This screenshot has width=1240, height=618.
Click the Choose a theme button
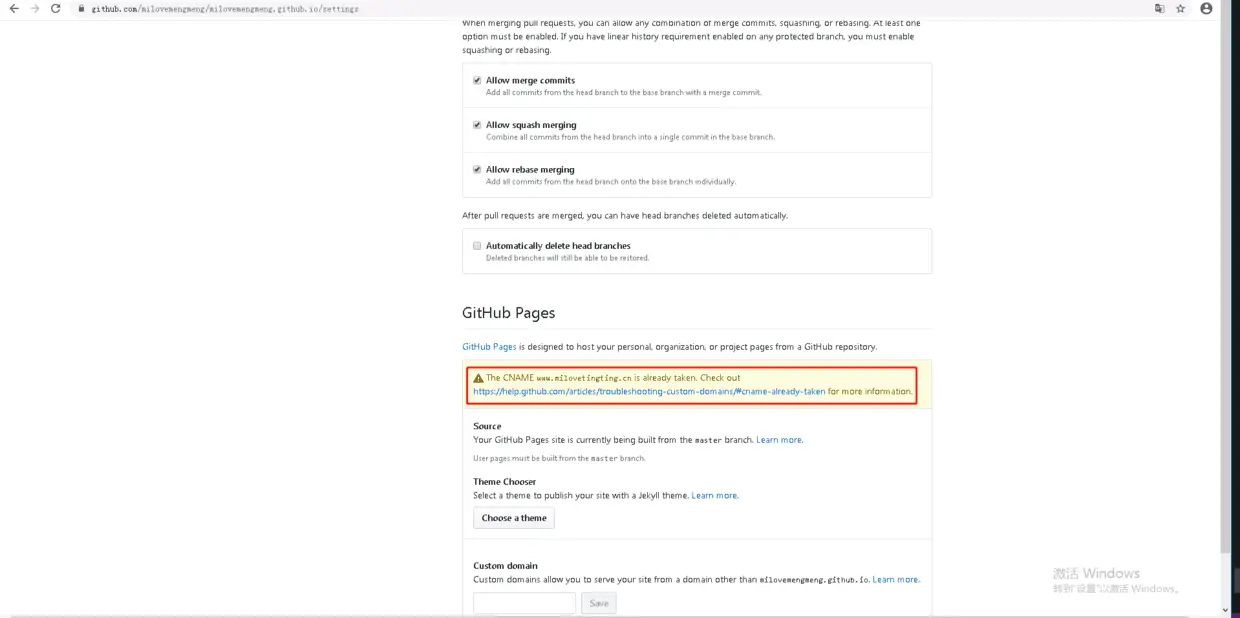point(514,518)
